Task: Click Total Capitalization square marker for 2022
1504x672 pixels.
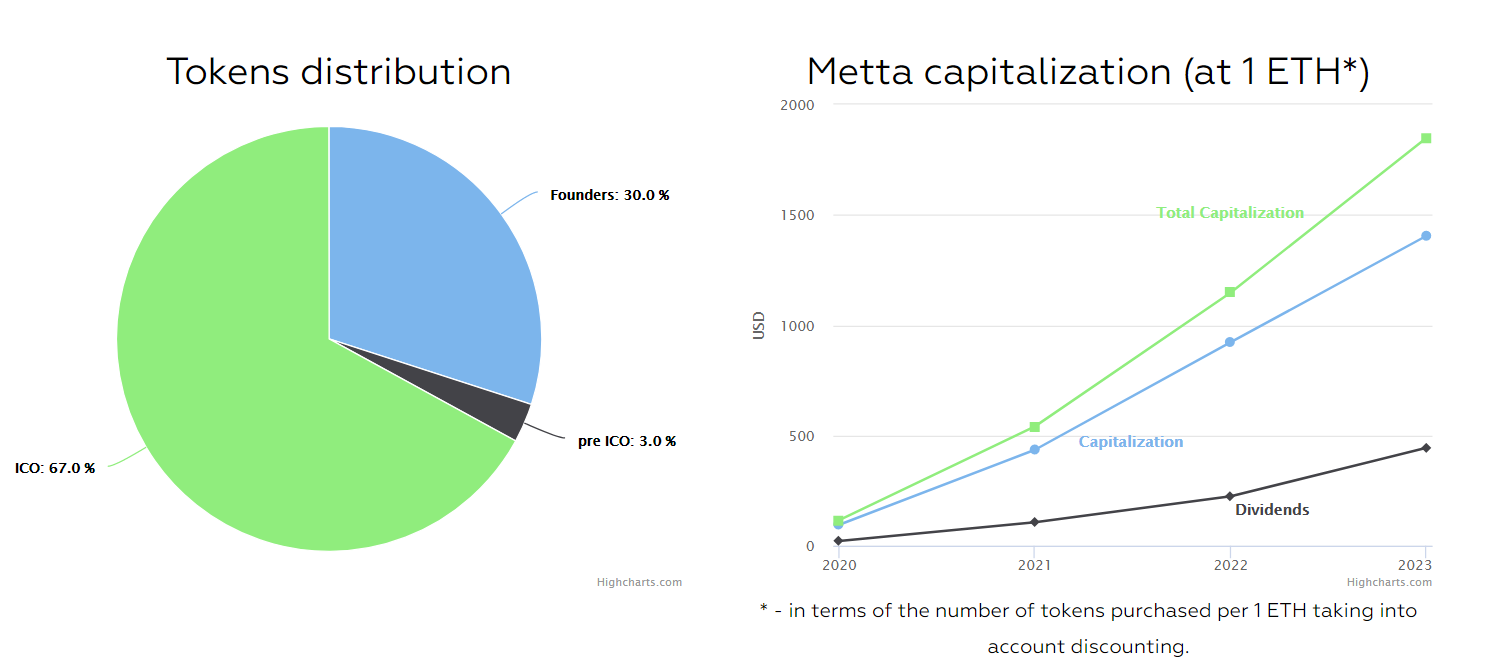Action: click(1230, 292)
